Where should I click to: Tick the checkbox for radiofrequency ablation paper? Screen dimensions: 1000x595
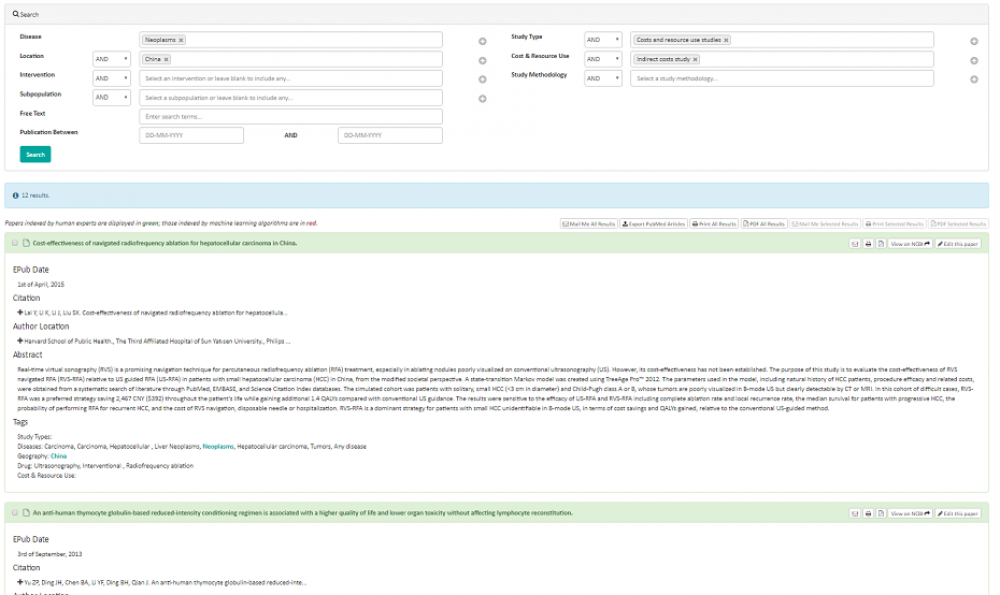[x=15, y=243]
